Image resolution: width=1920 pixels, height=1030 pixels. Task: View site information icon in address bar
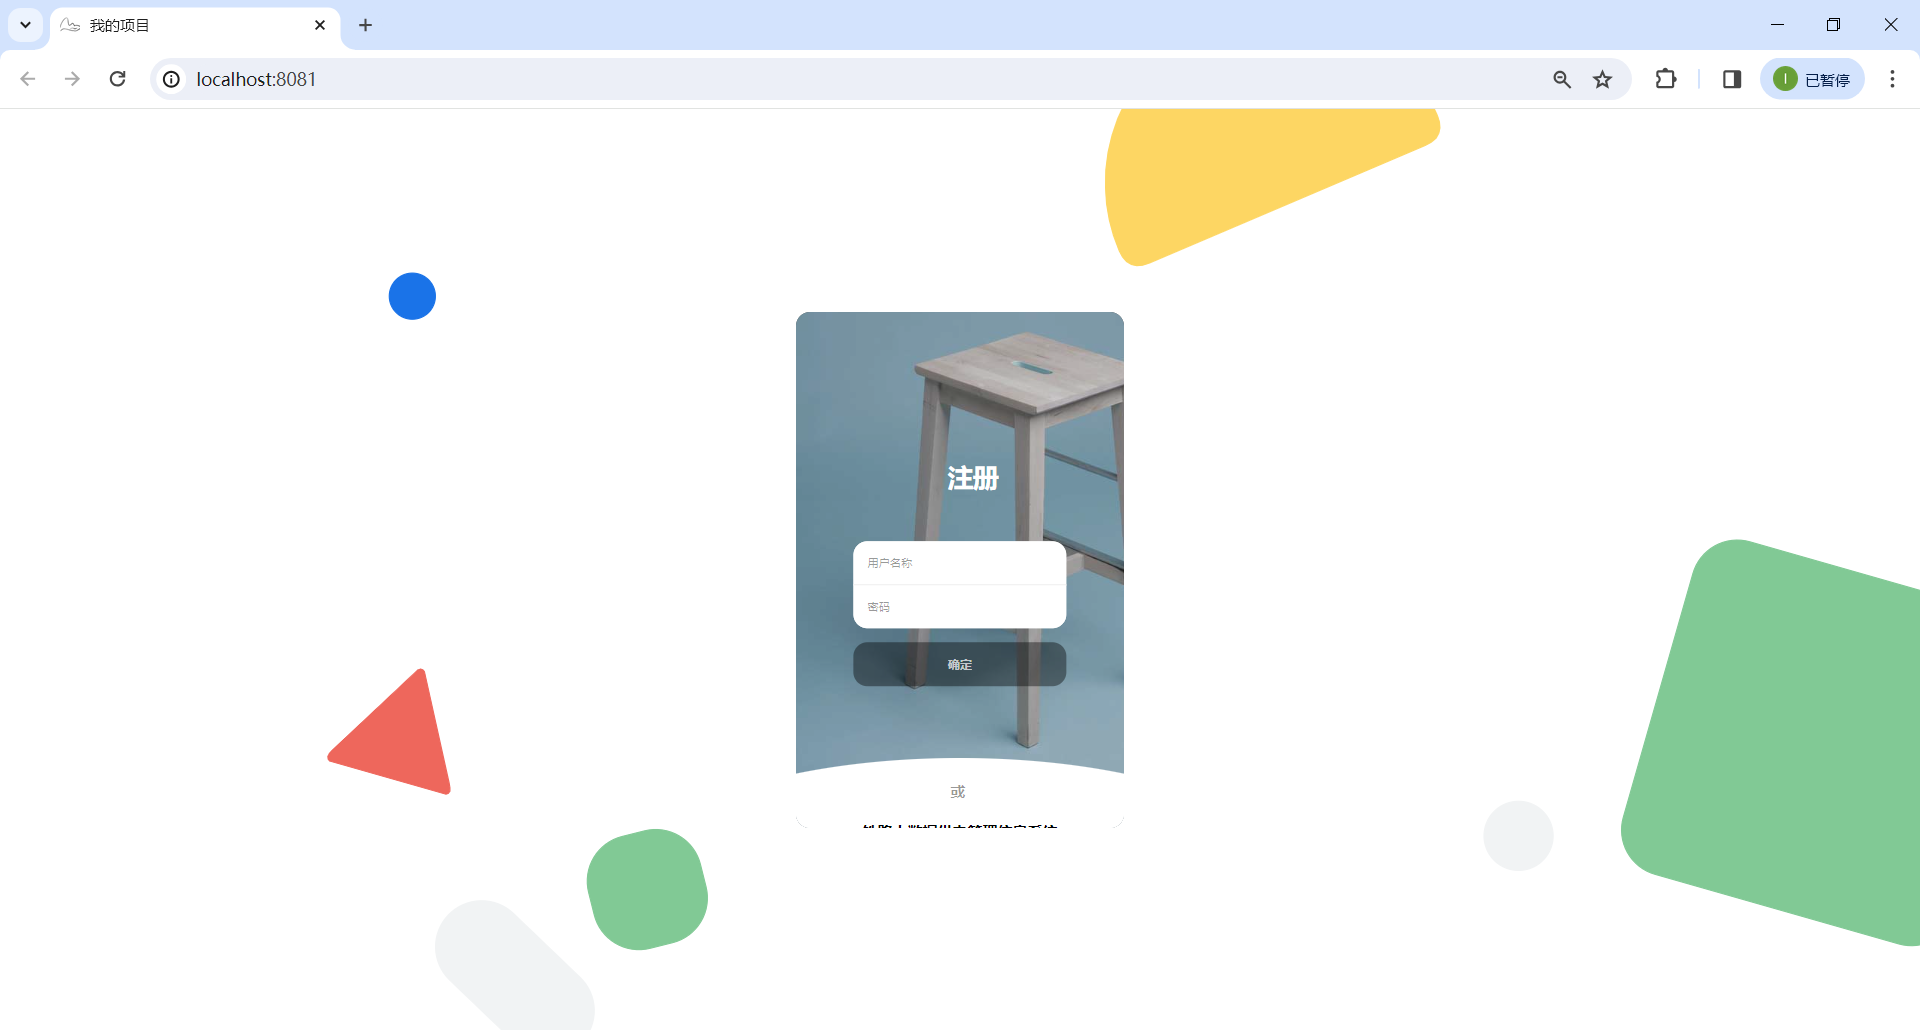[x=172, y=79]
